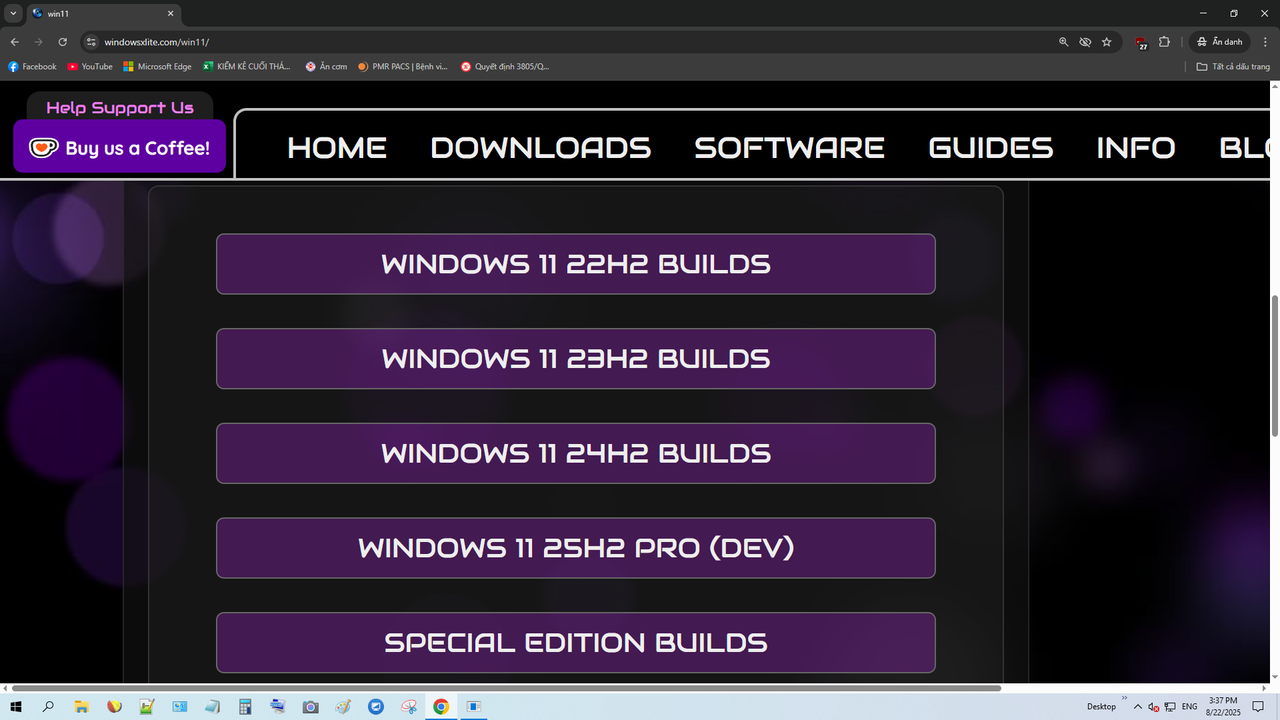This screenshot has height=720, width=1280.
Task: Click the coffee cup icon on Buy us a Coffee
Action: click(42, 147)
